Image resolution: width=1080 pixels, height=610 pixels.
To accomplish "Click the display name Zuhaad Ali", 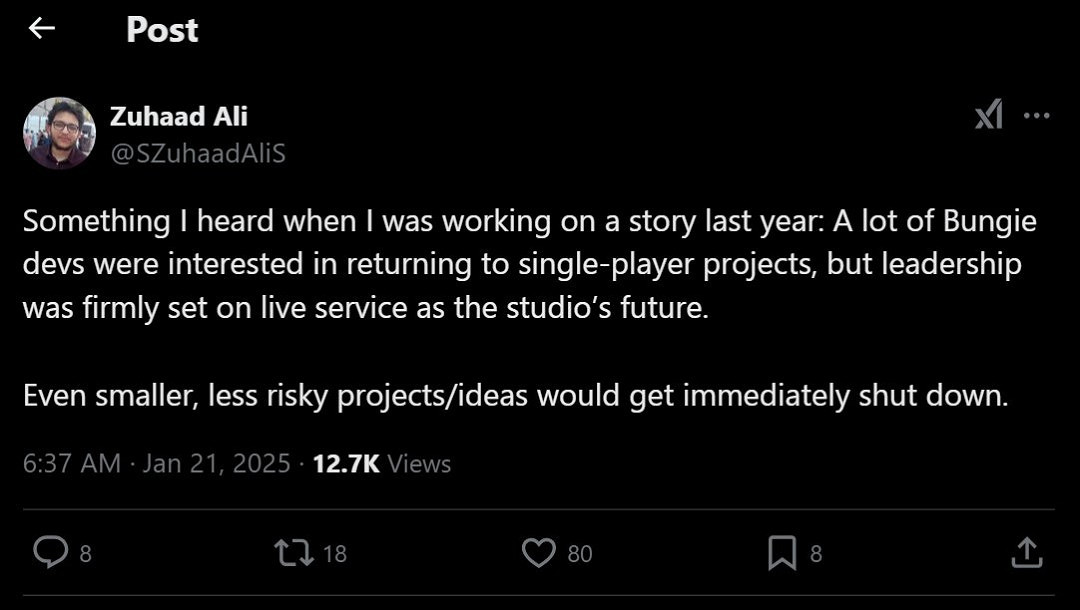I will point(178,116).
